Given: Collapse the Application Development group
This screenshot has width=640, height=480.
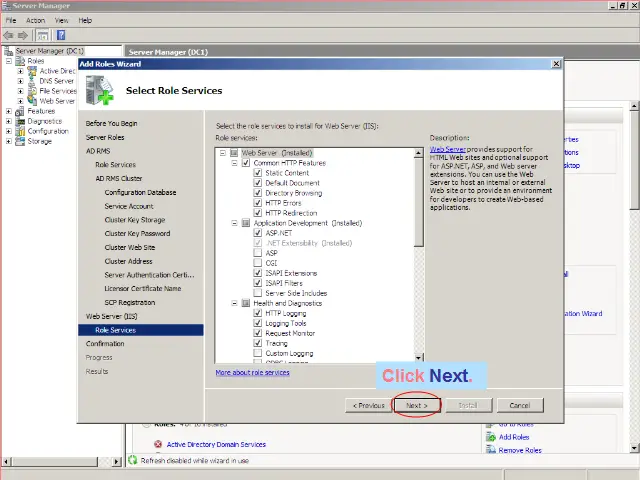Looking at the screenshot, I should [x=234, y=223].
